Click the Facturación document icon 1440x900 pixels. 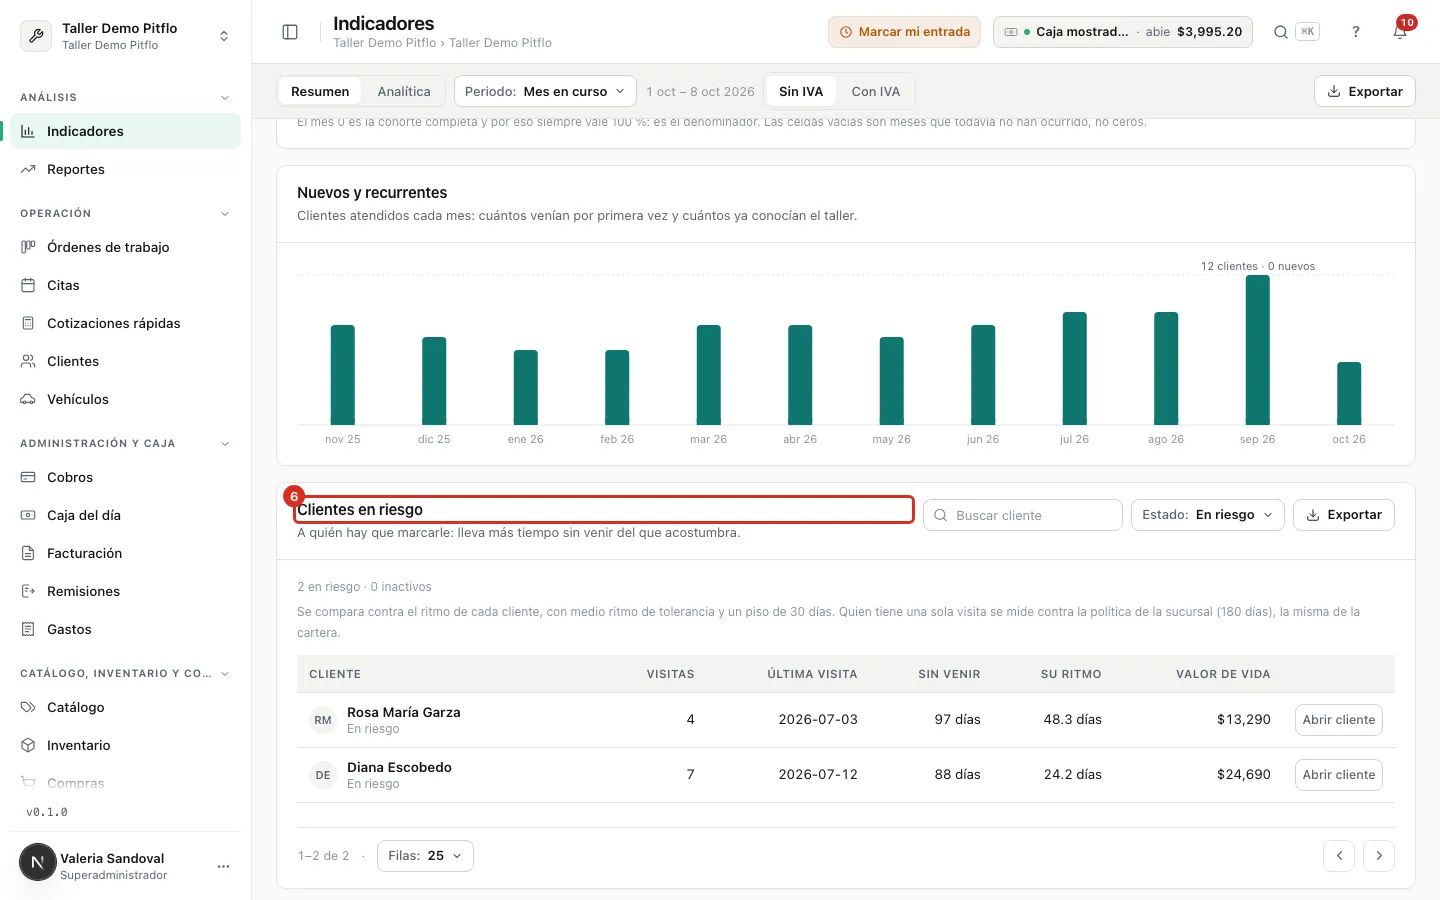coord(28,553)
